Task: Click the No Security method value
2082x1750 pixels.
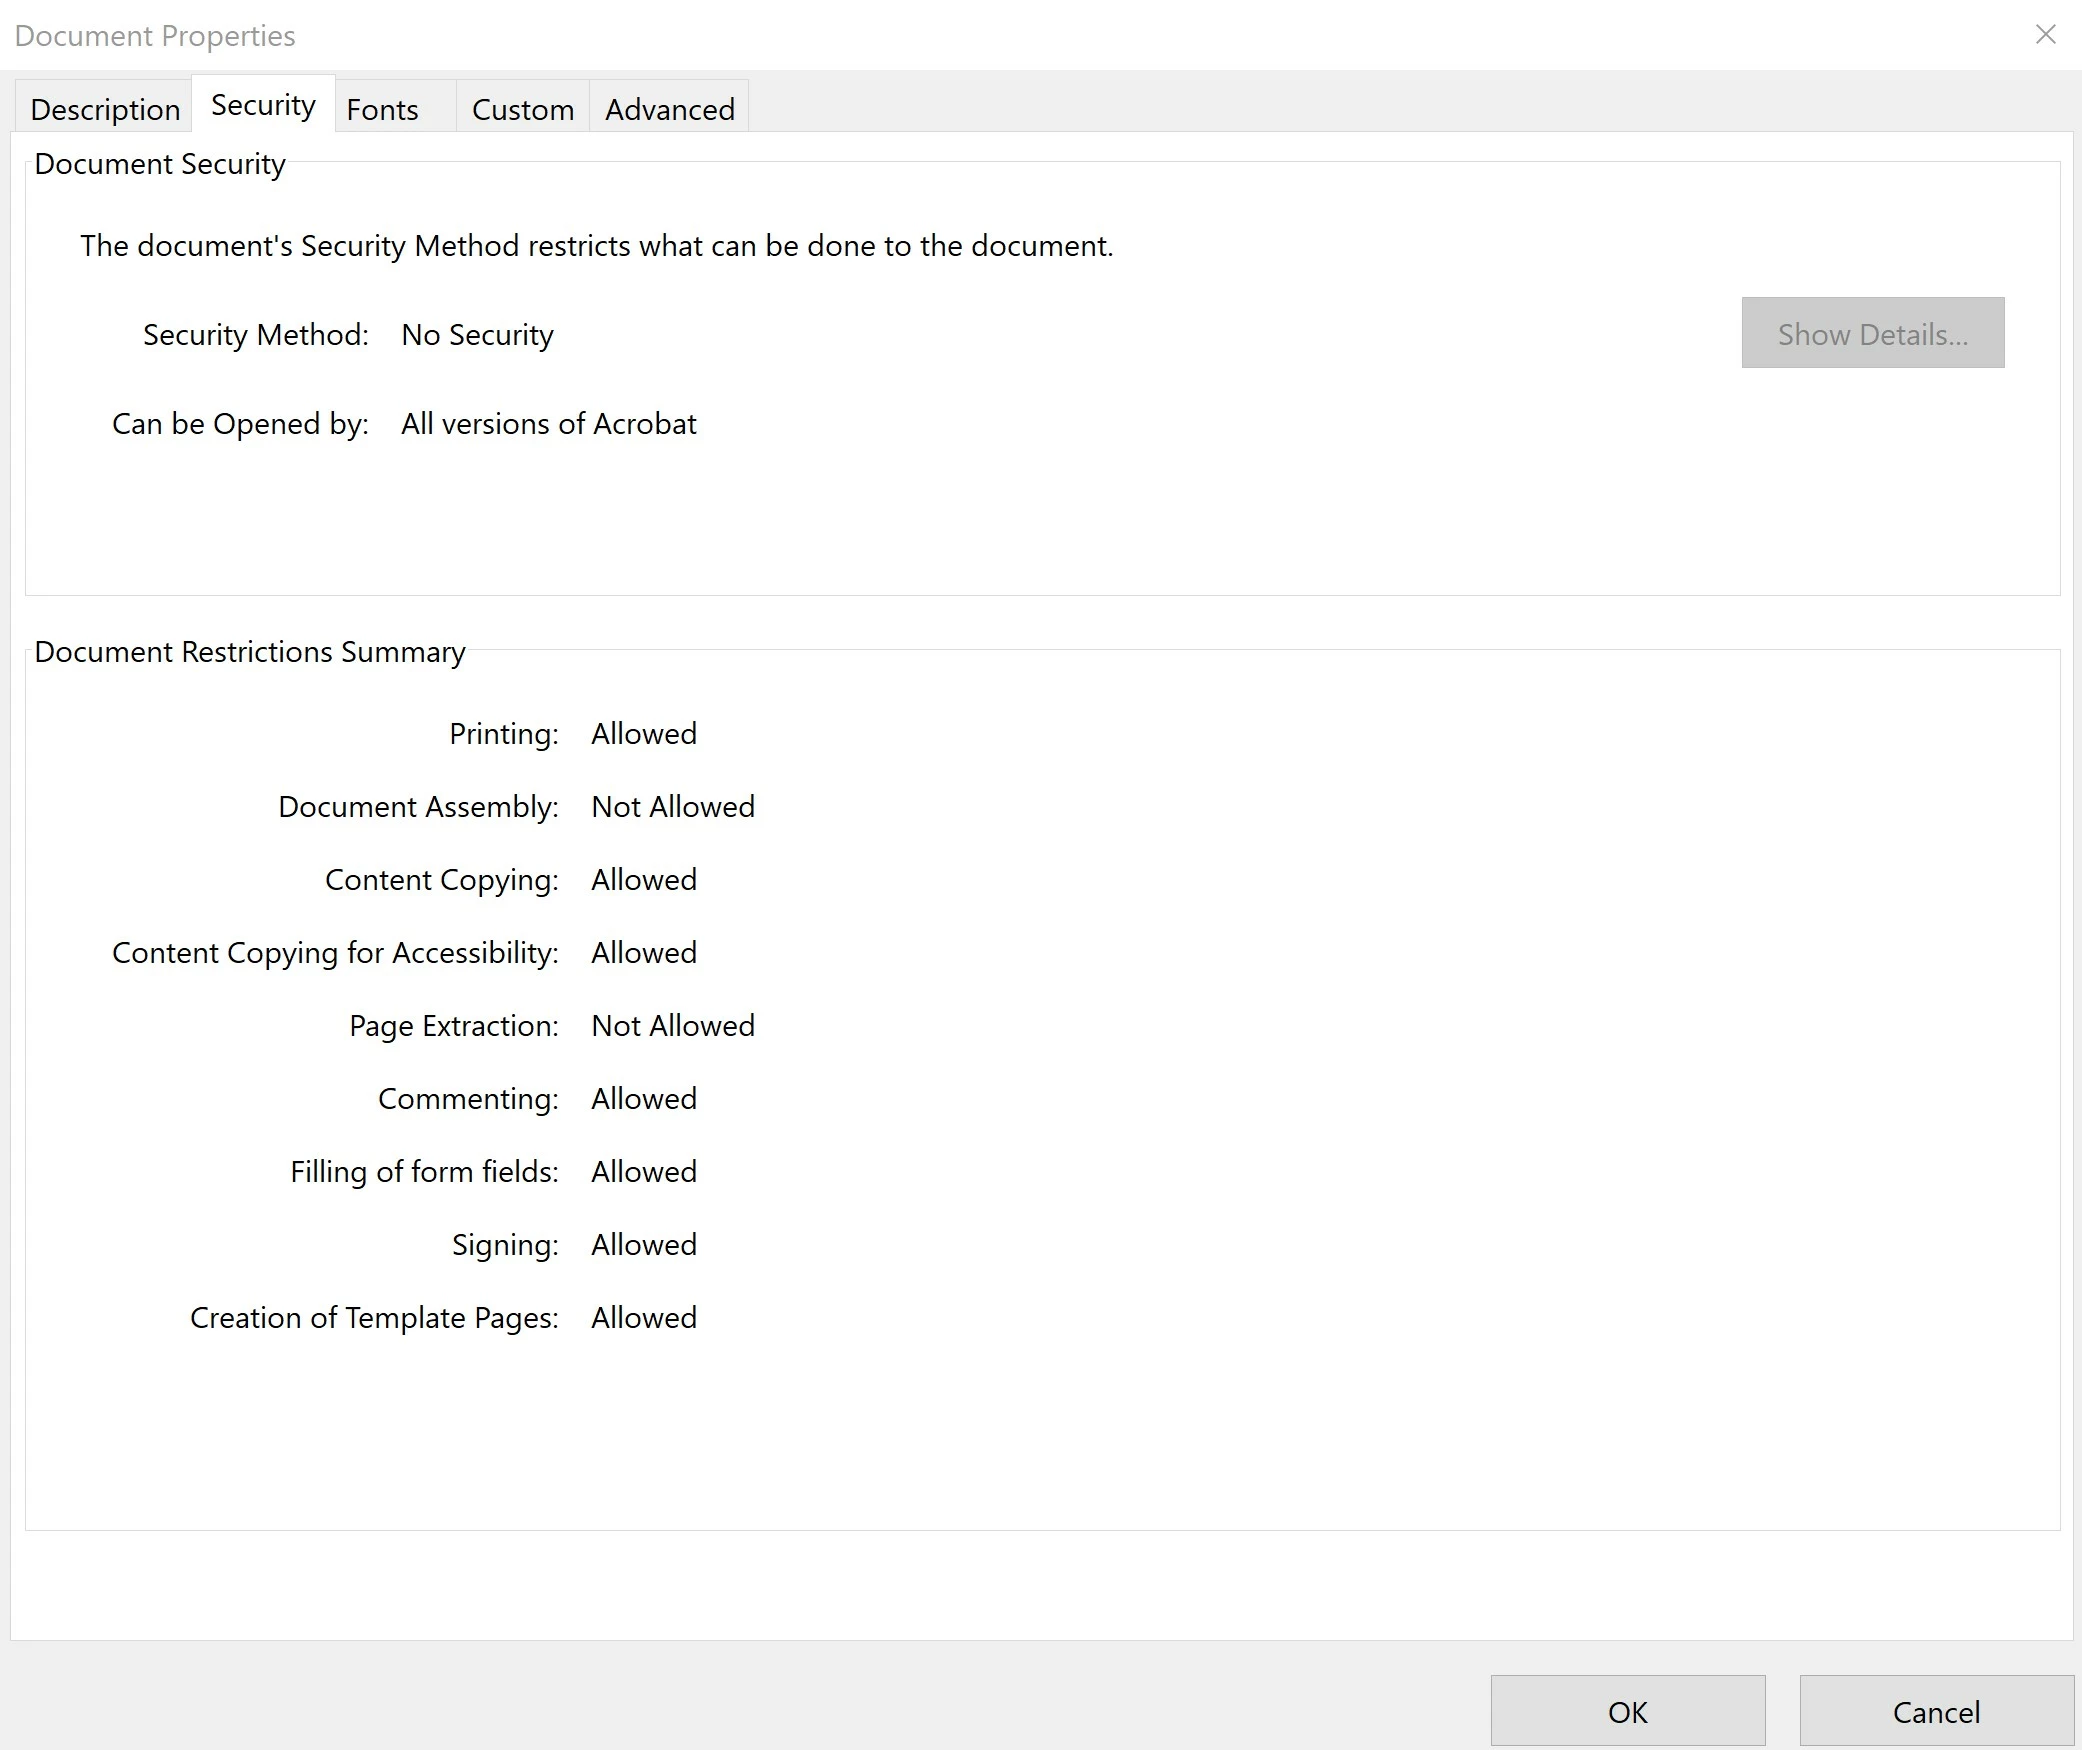Action: coord(477,335)
